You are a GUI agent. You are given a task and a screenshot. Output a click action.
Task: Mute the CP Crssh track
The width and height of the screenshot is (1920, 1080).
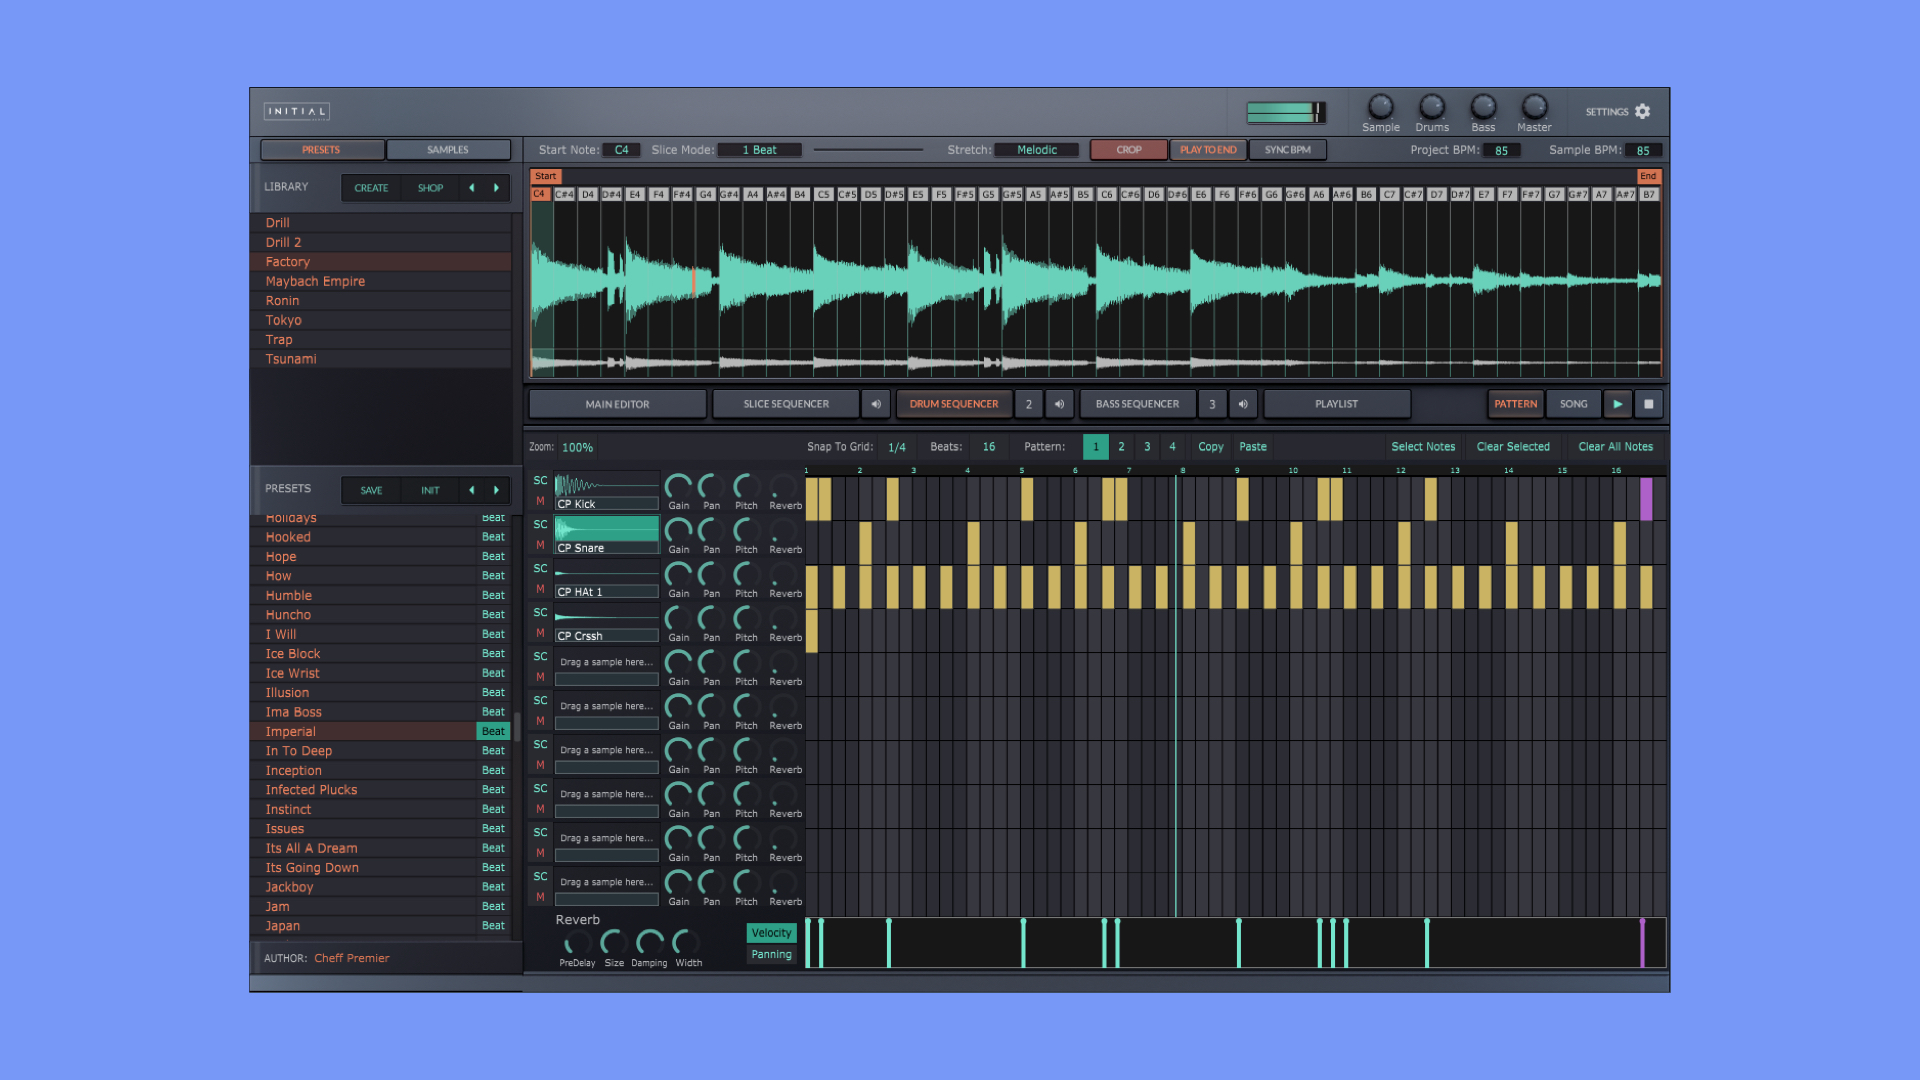click(540, 633)
